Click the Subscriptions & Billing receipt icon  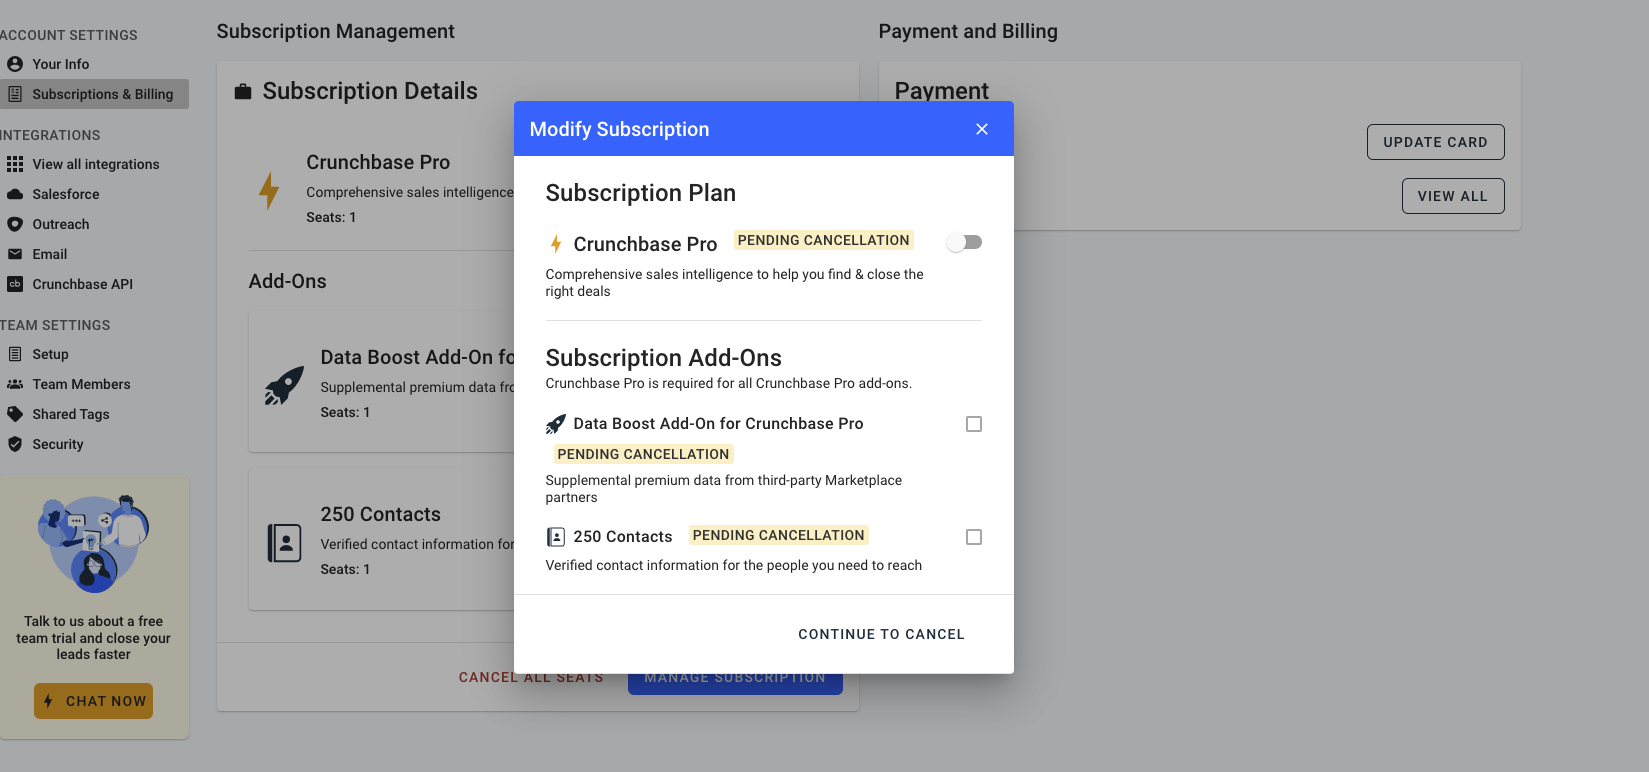(x=15, y=94)
